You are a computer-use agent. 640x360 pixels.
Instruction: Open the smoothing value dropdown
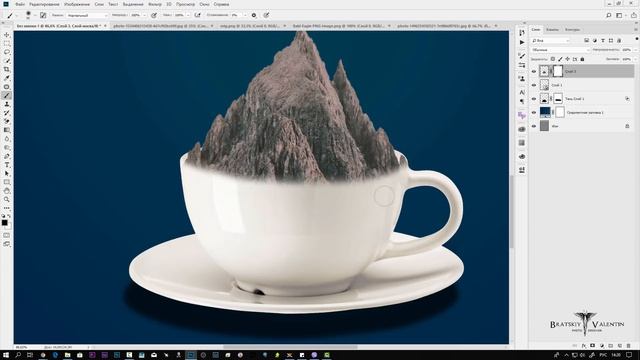click(x=245, y=15)
